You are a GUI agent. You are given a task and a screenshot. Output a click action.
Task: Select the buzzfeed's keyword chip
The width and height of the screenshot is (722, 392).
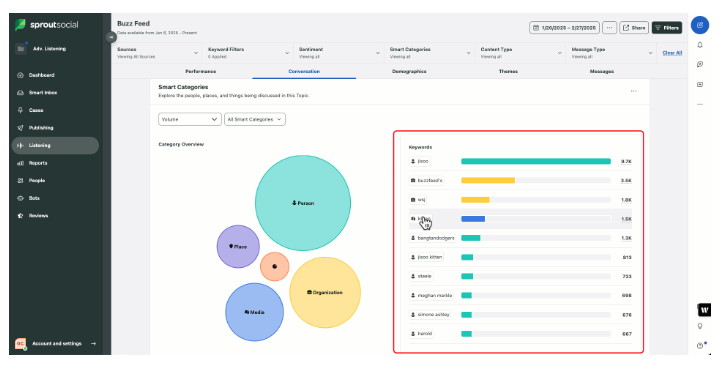click(427, 181)
